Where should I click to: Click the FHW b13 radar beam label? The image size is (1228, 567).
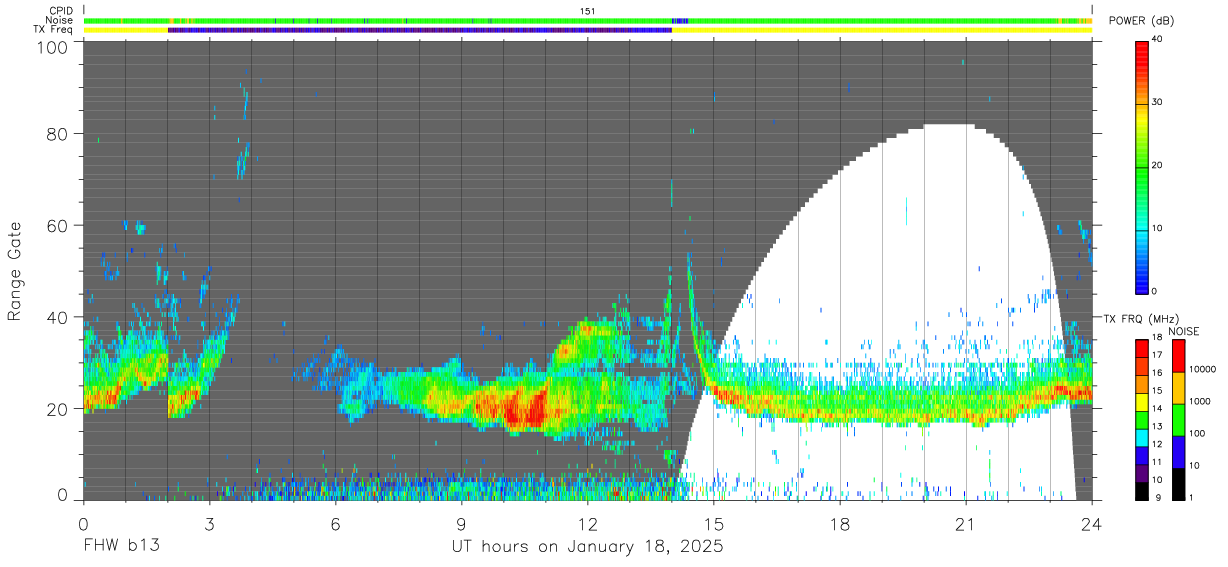(121, 547)
